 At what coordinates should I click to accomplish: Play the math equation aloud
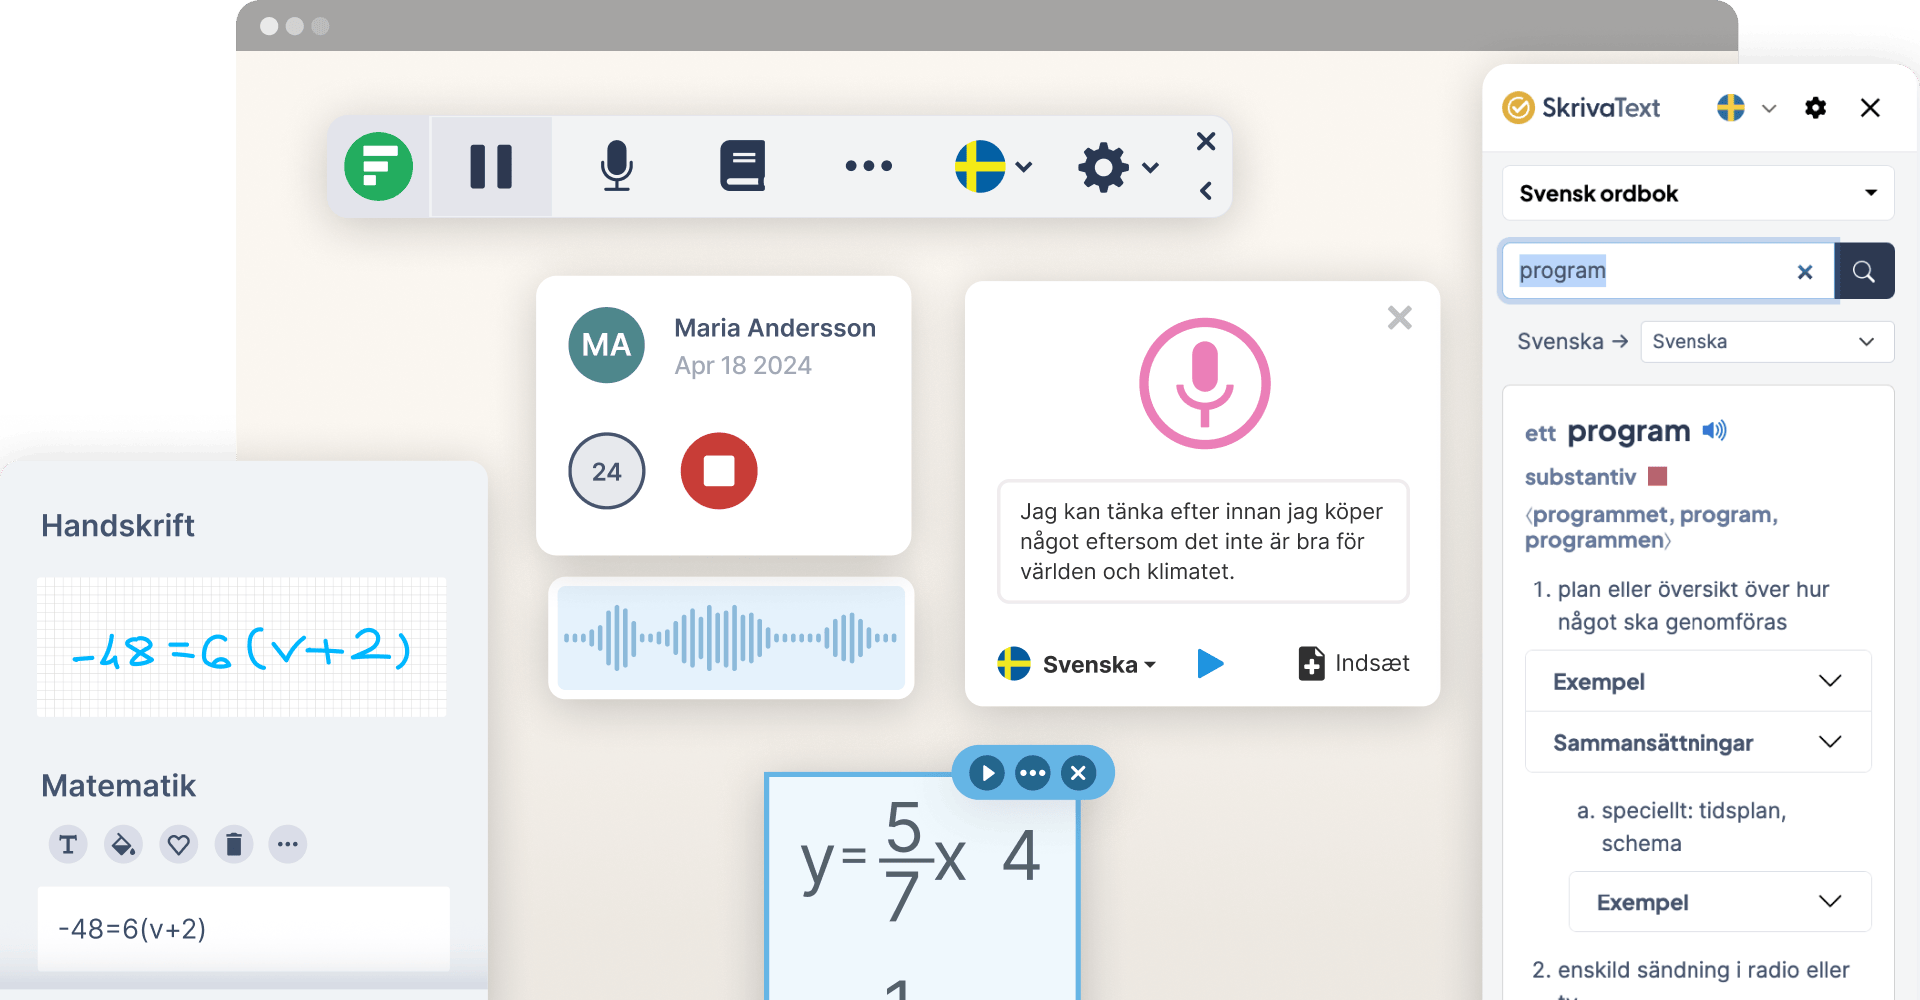pyautogui.click(x=987, y=773)
